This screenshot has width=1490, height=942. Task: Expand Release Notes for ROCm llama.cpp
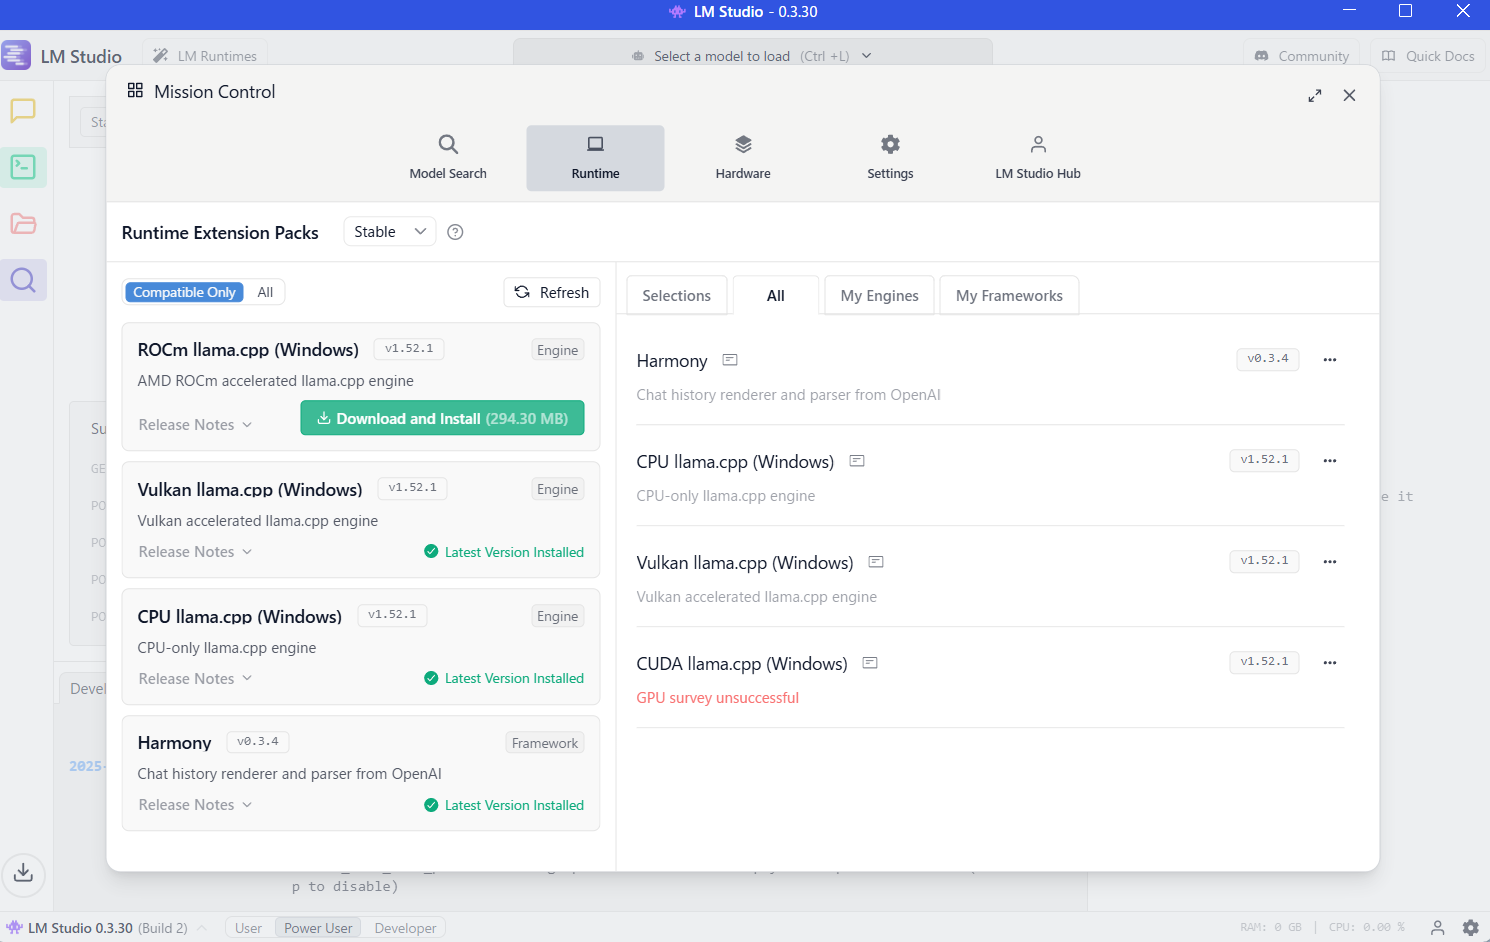tap(195, 425)
